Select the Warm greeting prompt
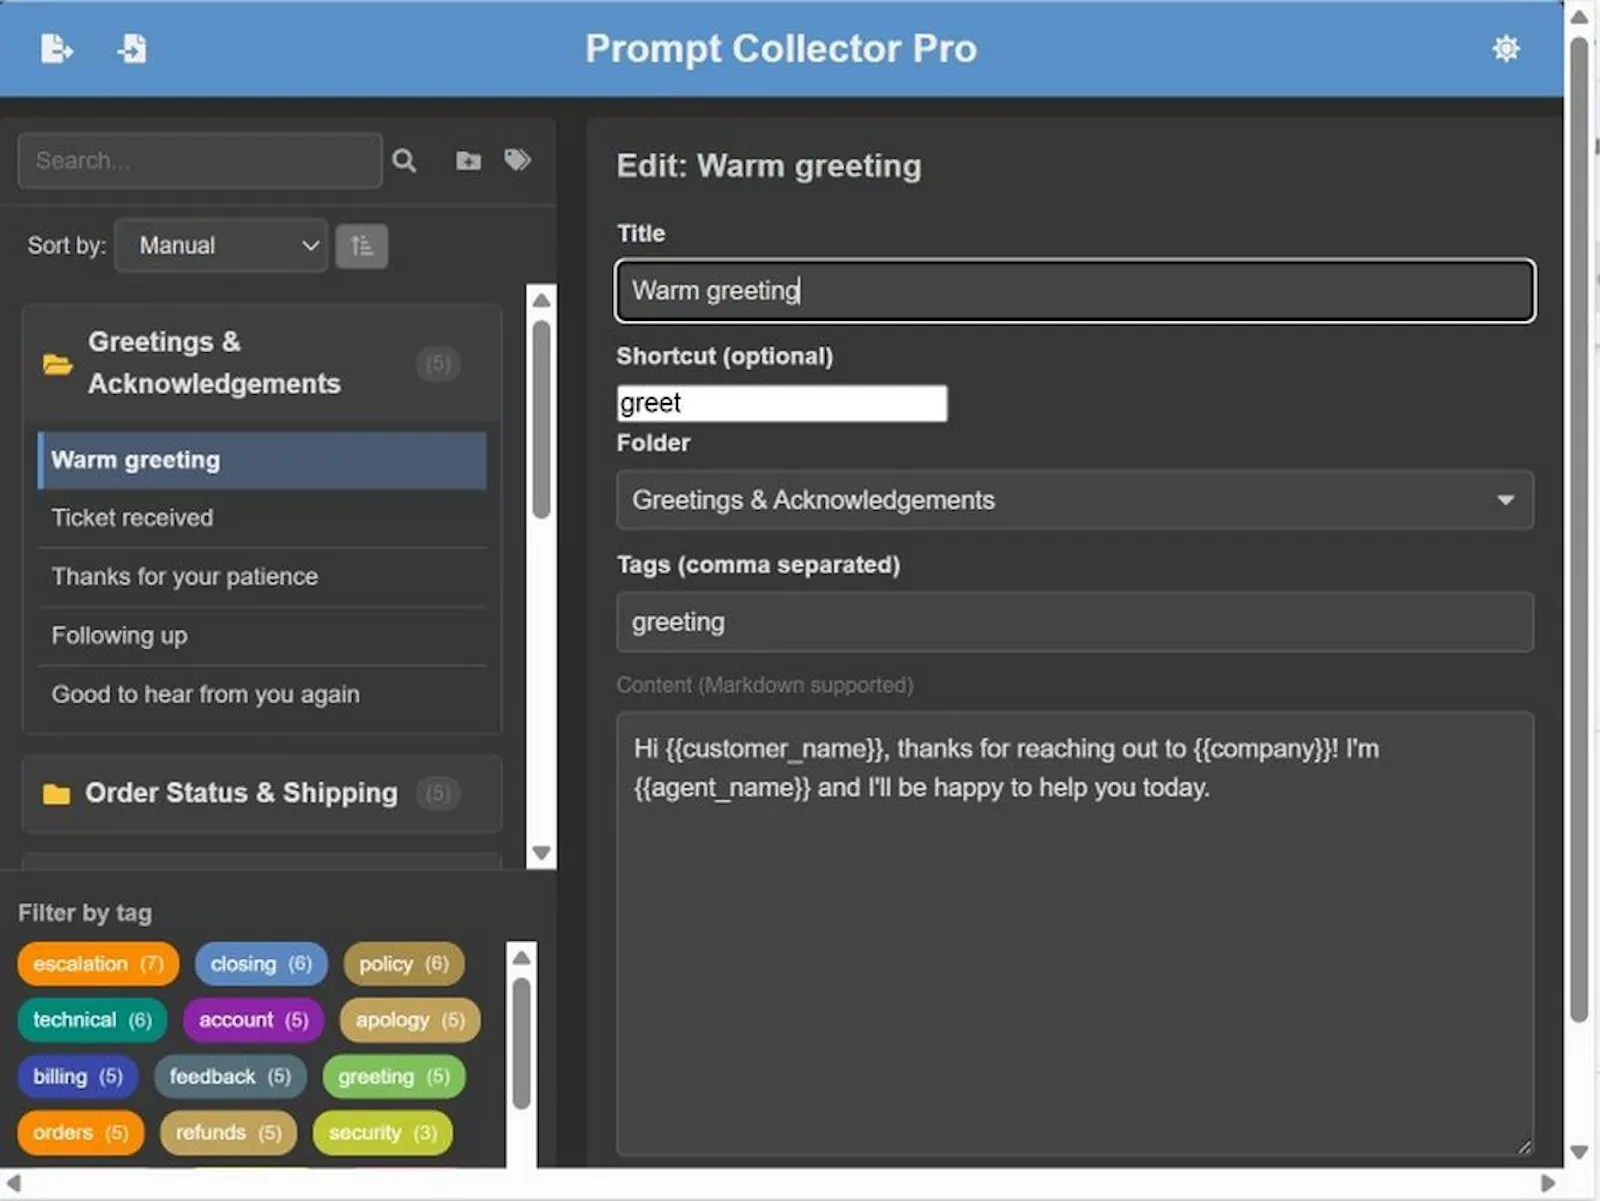Viewport: 1600px width, 1201px height. pos(262,460)
